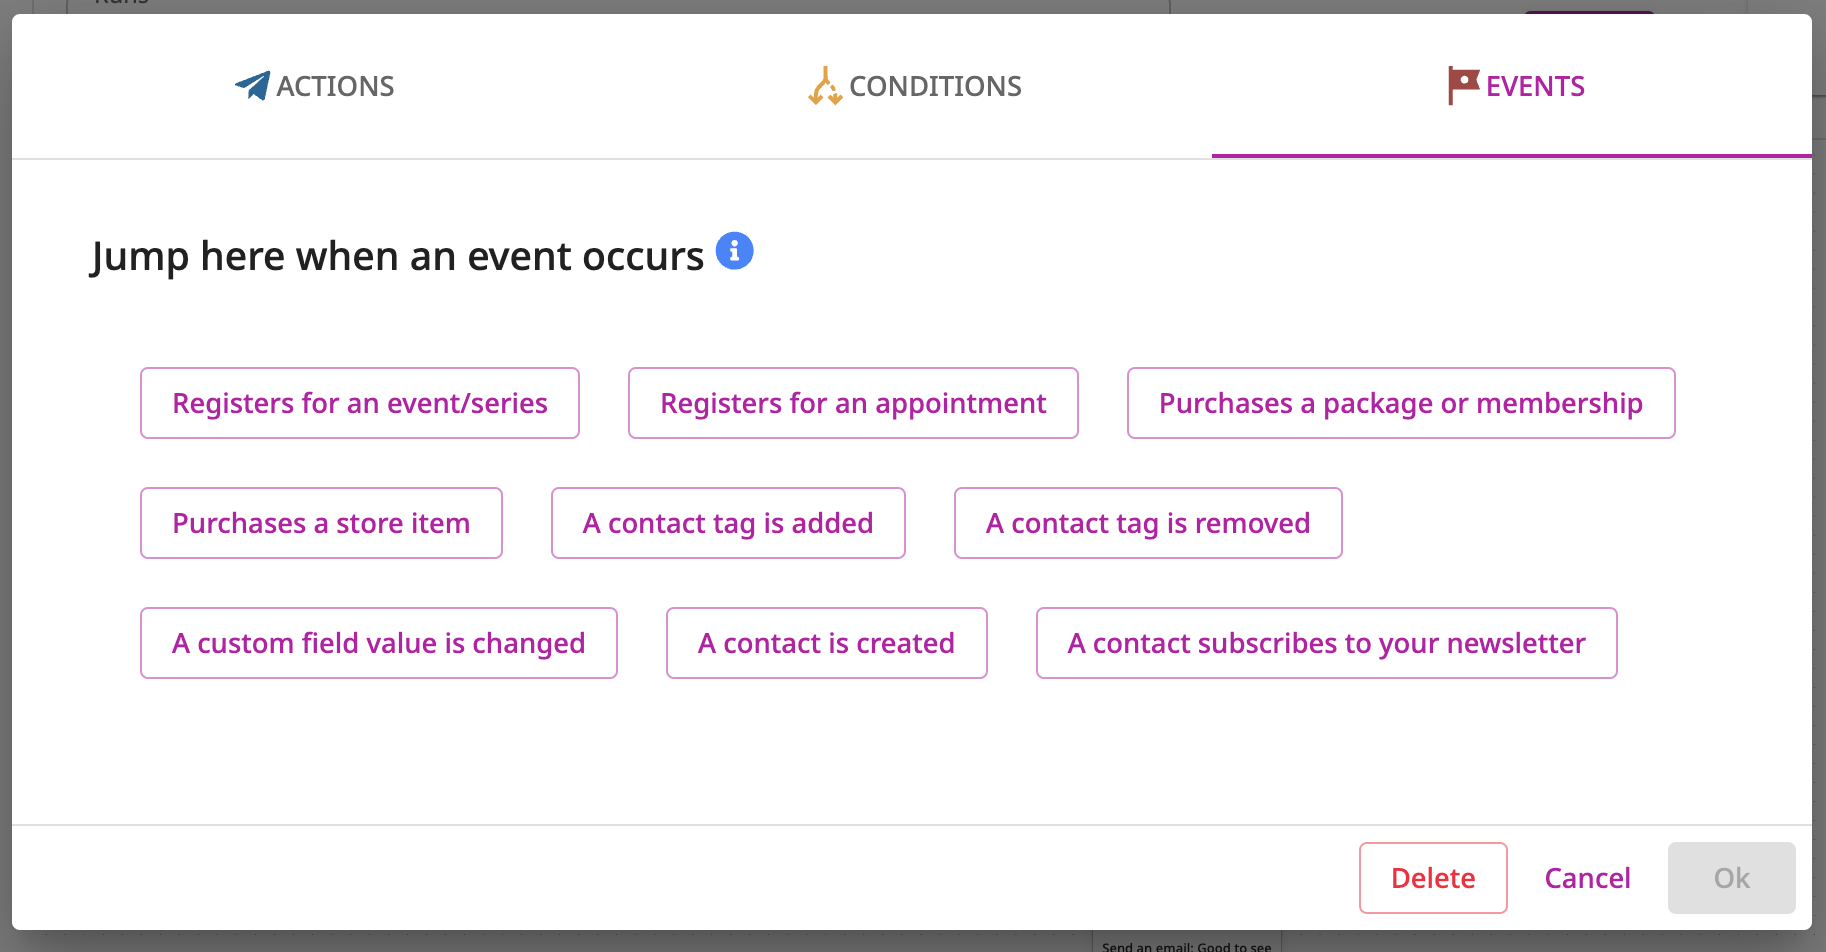Click the paper plane Actions icon
1826x952 pixels.
coord(252,86)
